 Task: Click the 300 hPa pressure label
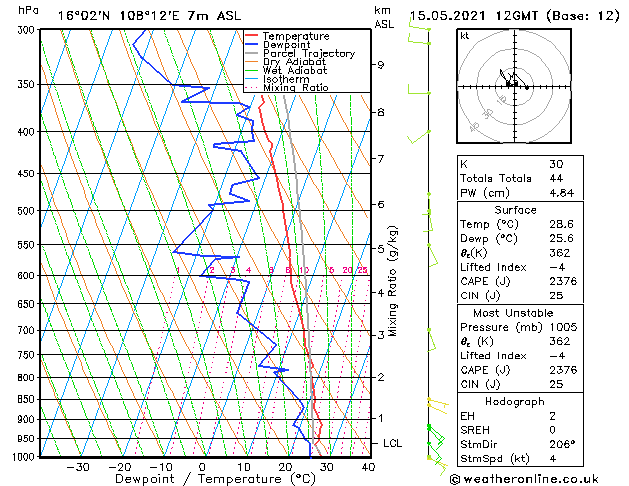(26, 30)
